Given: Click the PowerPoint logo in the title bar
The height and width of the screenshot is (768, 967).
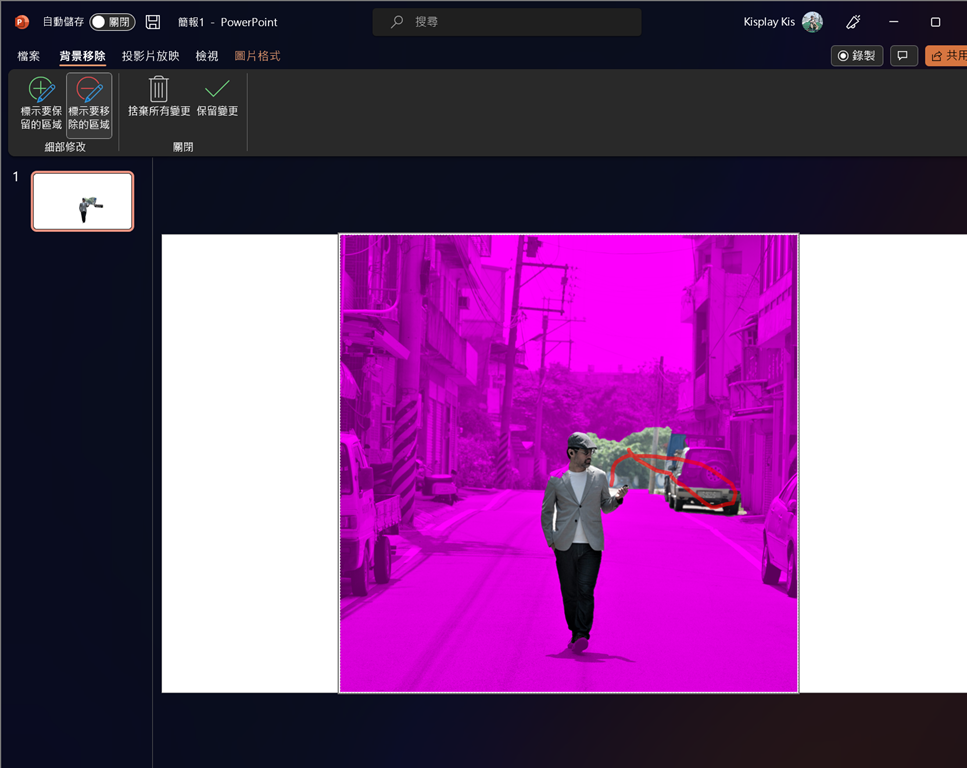Looking at the screenshot, I should (x=22, y=22).
